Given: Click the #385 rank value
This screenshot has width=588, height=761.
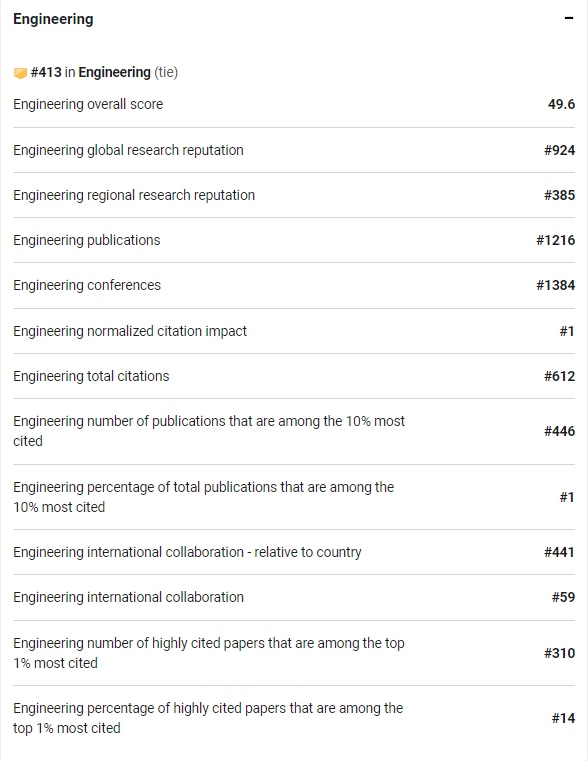Looking at the screenshot, I should point(559,195).
